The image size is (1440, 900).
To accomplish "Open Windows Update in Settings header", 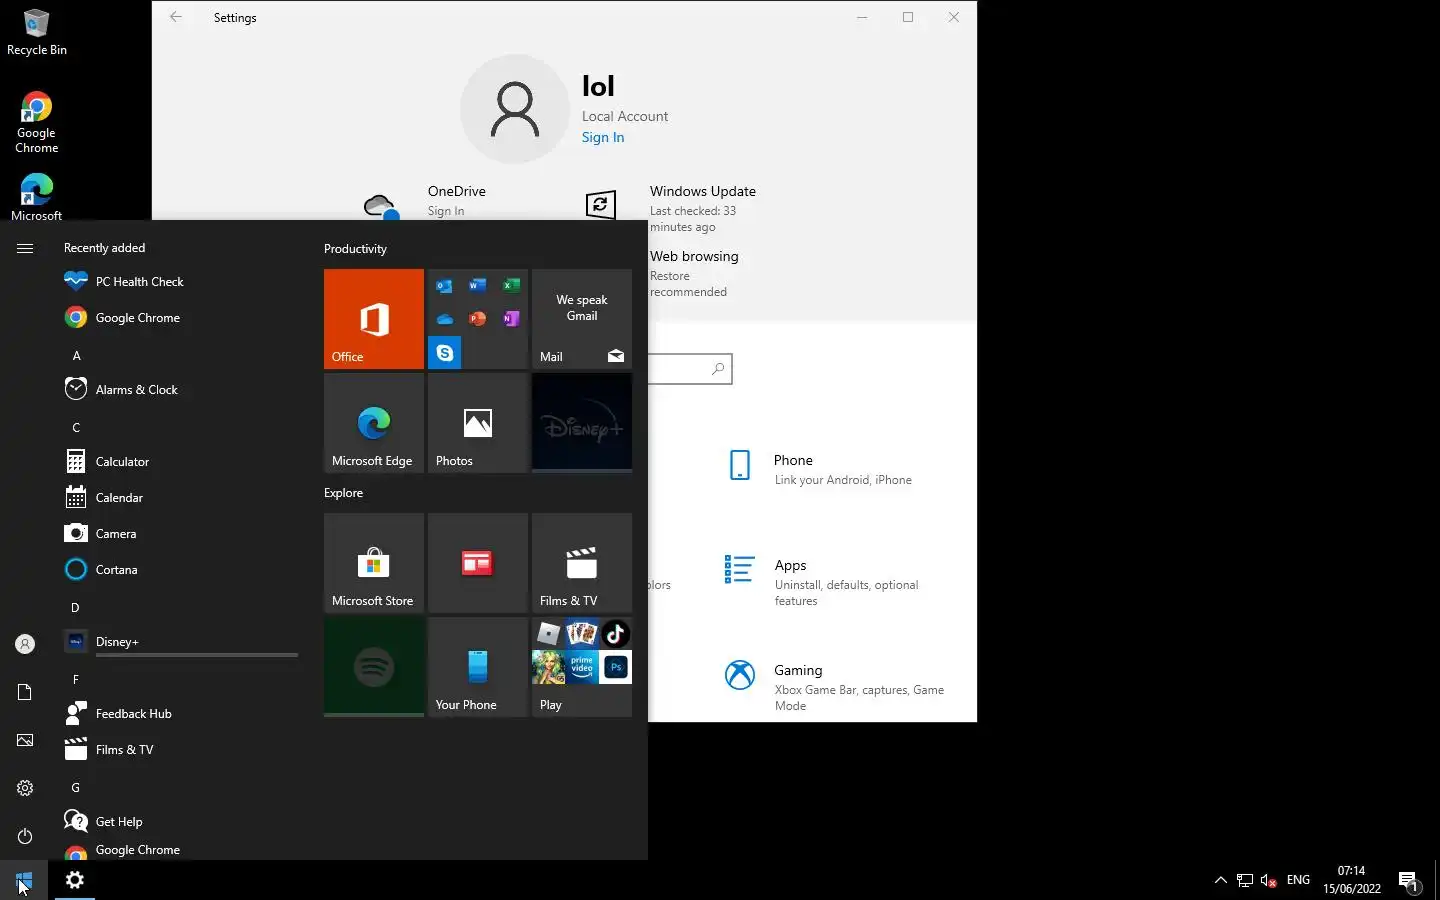I will click(672, 208).
